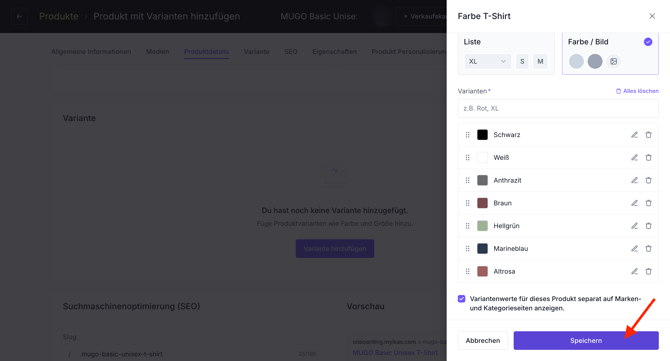
Task: Grab the drag handle of Marineblau row
Action: pyautogui.click(x=467, y=249)
